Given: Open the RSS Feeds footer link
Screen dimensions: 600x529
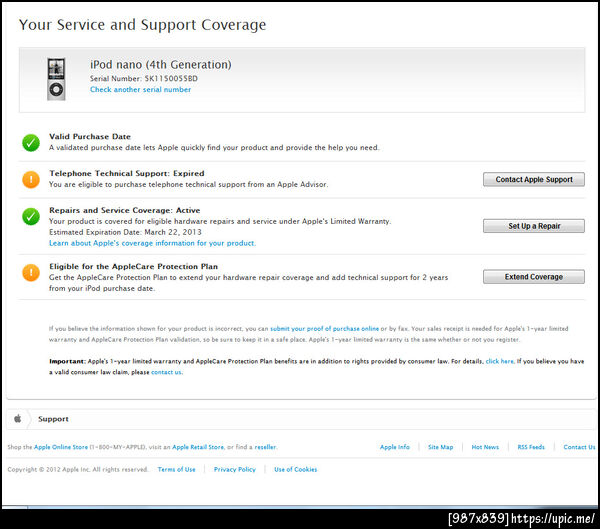Looking at the screenshot, I should (530, 447).
